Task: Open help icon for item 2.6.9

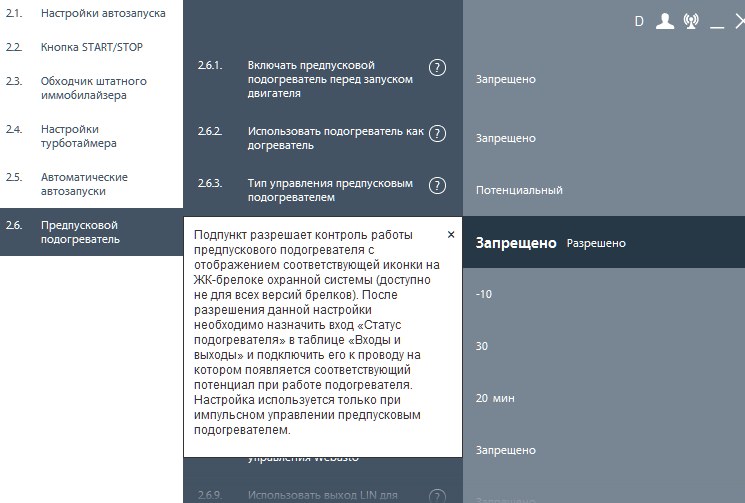Action: point(437,495)
